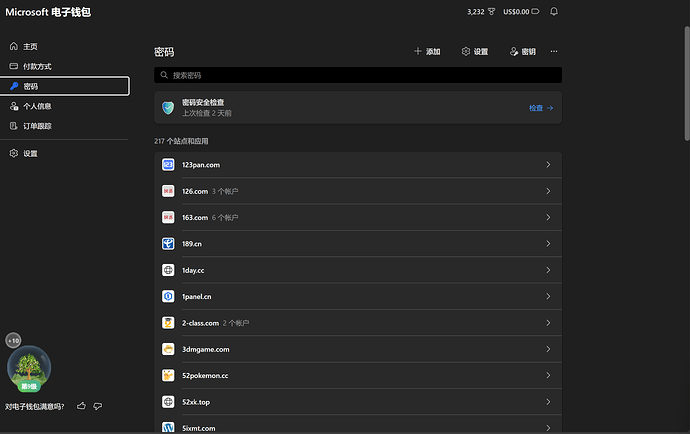Click the 126.com site icon
690x434 pixels.
(168, 191)
